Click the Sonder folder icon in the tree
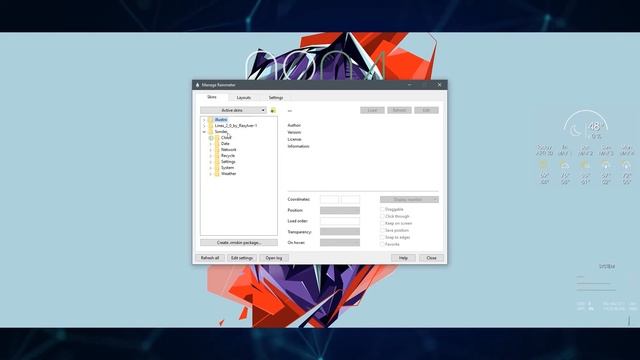Image resolution: width=640 pixels, height=360 pixels. [211, 132]
